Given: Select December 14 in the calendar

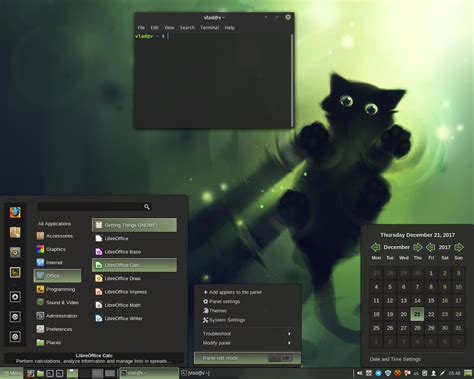Looking at the screenshot, I should 417,301.
